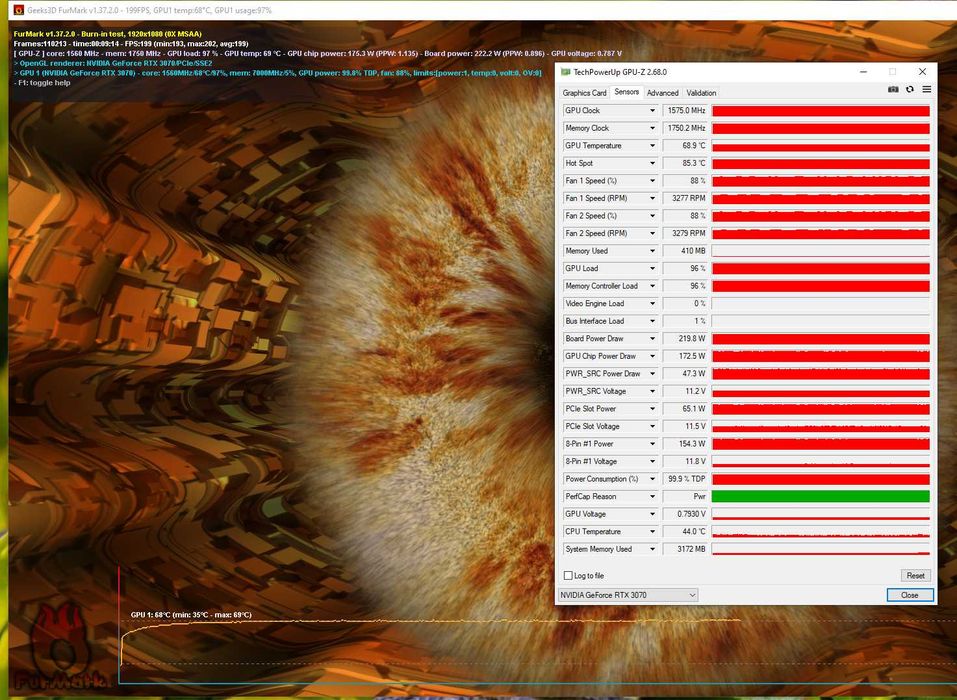
Task: Open the Advanced tab
Action: (662, 93)
